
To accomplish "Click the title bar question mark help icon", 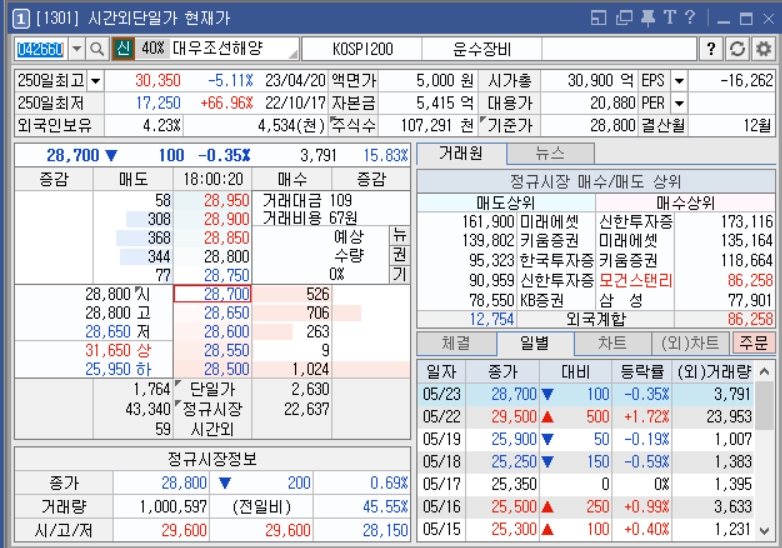I will pos(690,18).
